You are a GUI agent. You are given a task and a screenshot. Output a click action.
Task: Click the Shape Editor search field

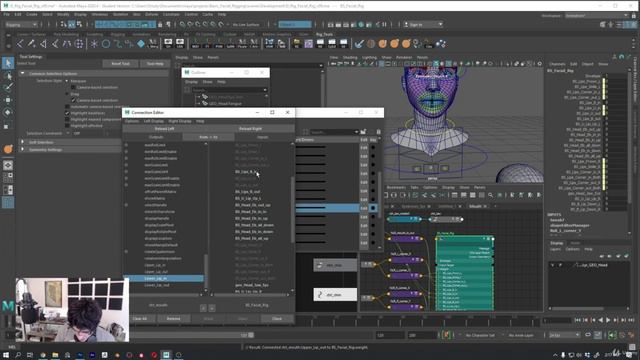[x=334, y=132]
